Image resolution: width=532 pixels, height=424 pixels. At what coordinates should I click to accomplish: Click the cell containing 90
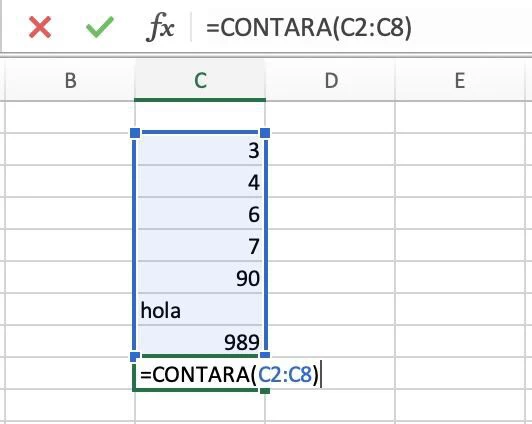pyautogui.click(x=200, y=277)
